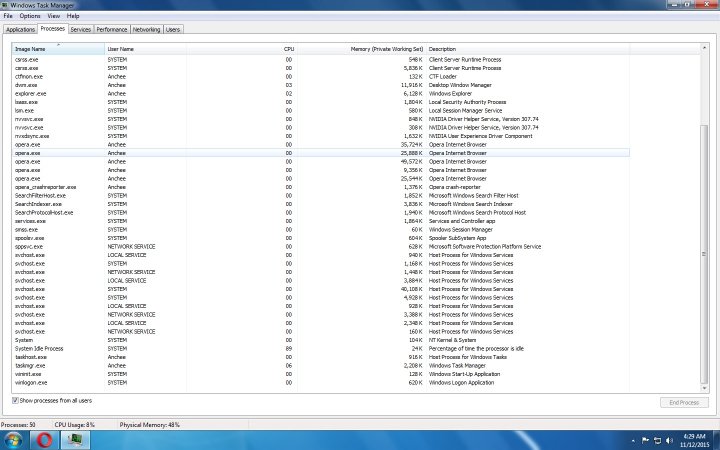Click the network tray icon

[657, 440]
